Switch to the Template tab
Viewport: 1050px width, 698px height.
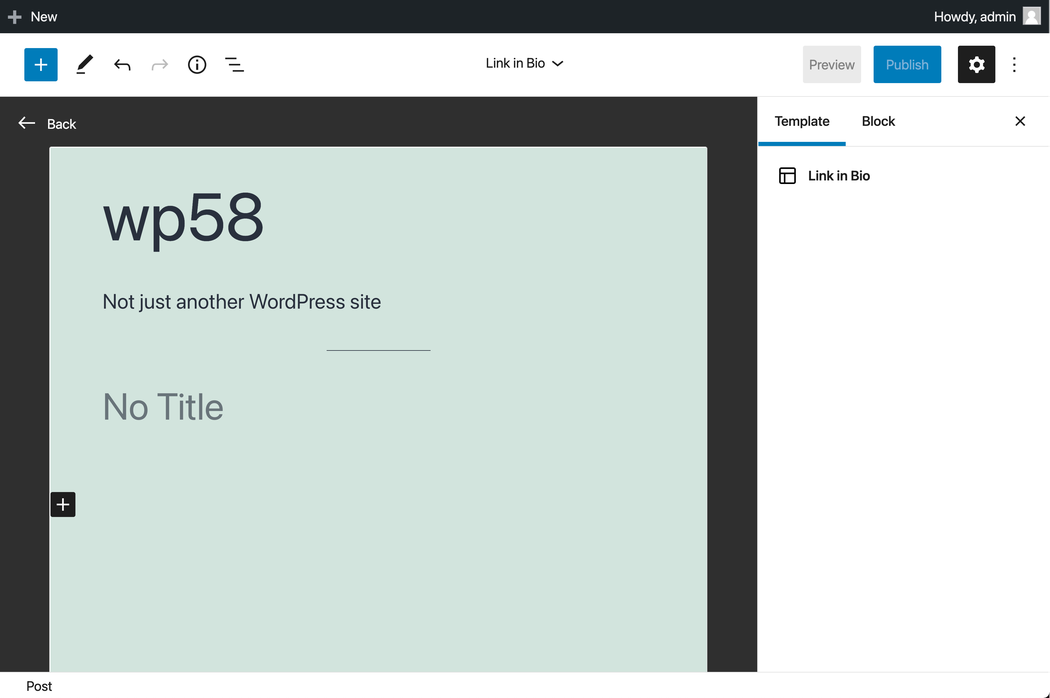[802, 122]
